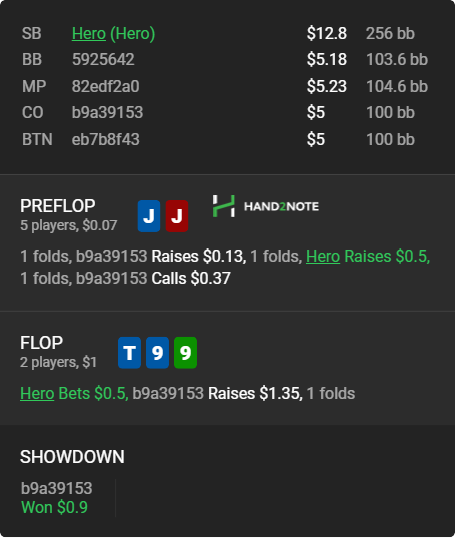Click the Hand2Note green H logo
The image size is (455, 538).
pos(224,206)
